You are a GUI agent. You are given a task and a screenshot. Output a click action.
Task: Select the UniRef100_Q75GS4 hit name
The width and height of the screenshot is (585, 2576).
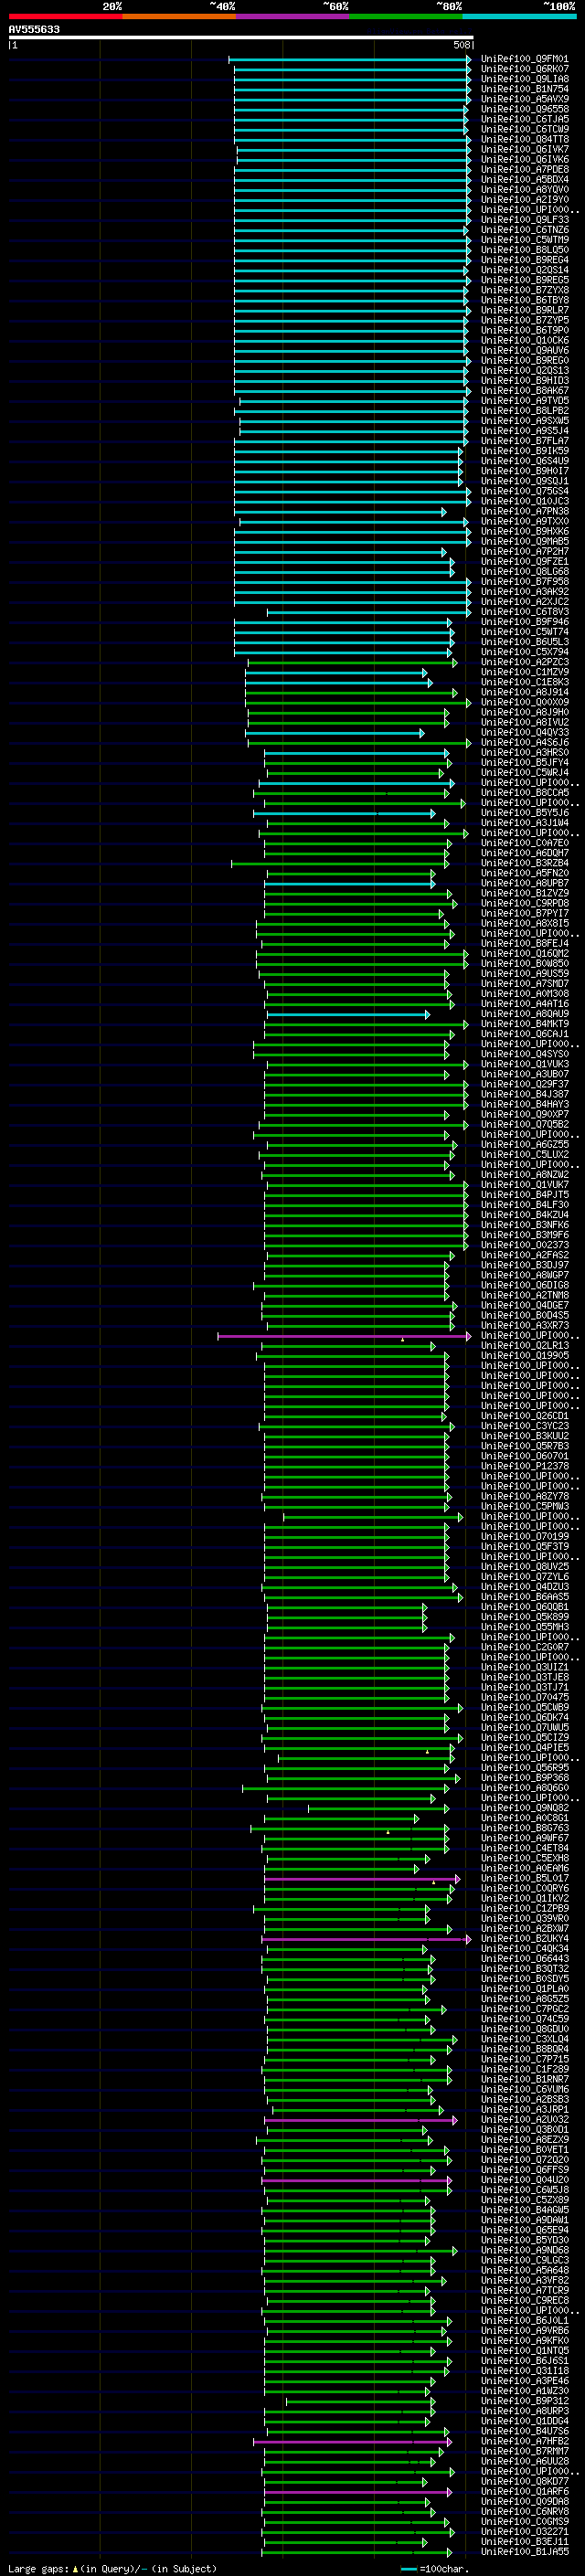pyautogui.click(x=524, y=491)
